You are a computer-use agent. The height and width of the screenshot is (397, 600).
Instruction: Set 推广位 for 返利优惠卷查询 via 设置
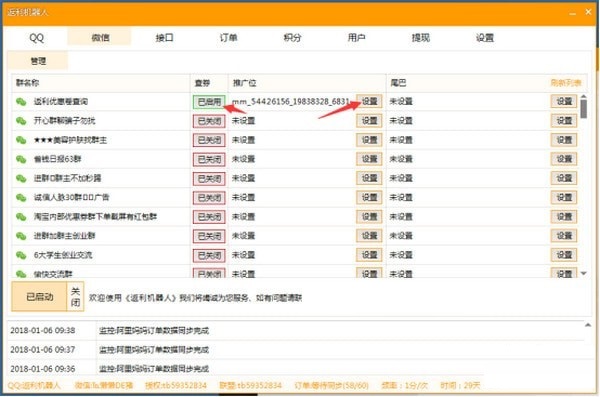coord(369,101)
